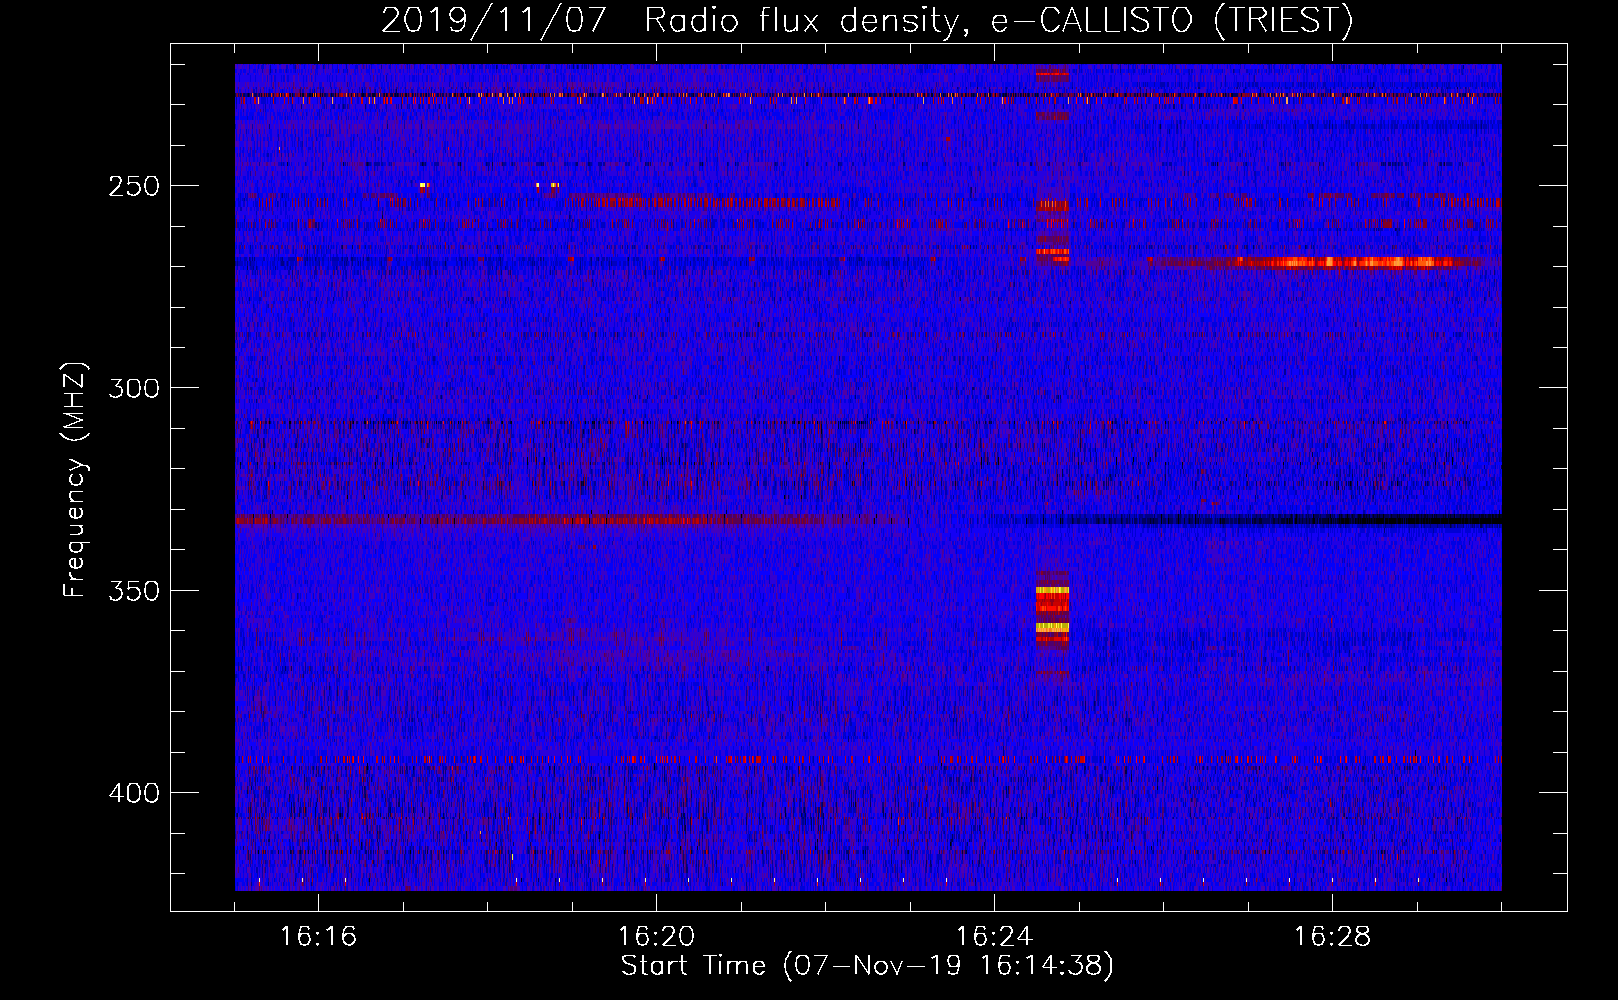
Task: Click the 'Frequency (MHZ)' axis label
Action: (75, 480)
